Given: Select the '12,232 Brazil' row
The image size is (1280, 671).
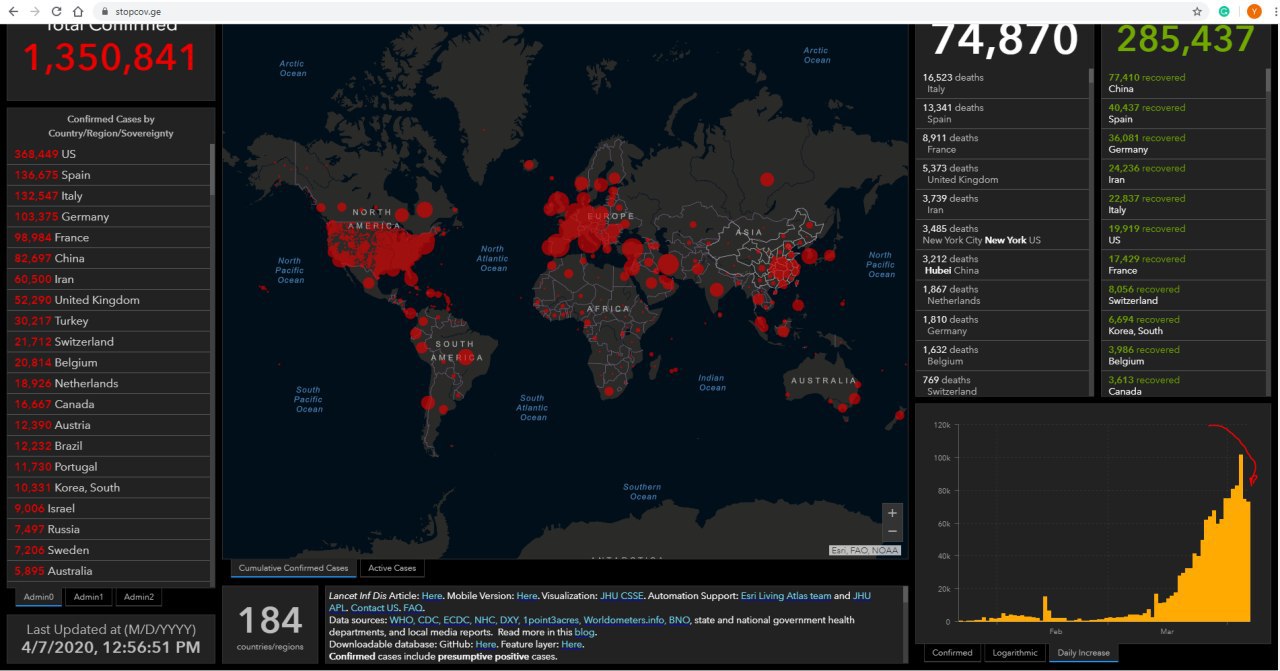Looking at the screenshot, I should pyautogui.click(x=110, y=446).
